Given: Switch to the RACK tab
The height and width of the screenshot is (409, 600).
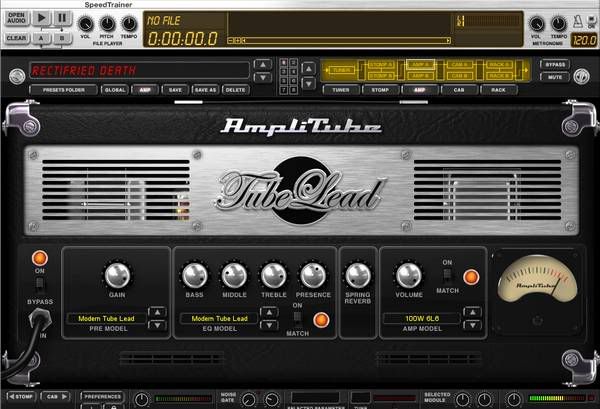Looking at the screenshot, I should [x=498, y=90].
